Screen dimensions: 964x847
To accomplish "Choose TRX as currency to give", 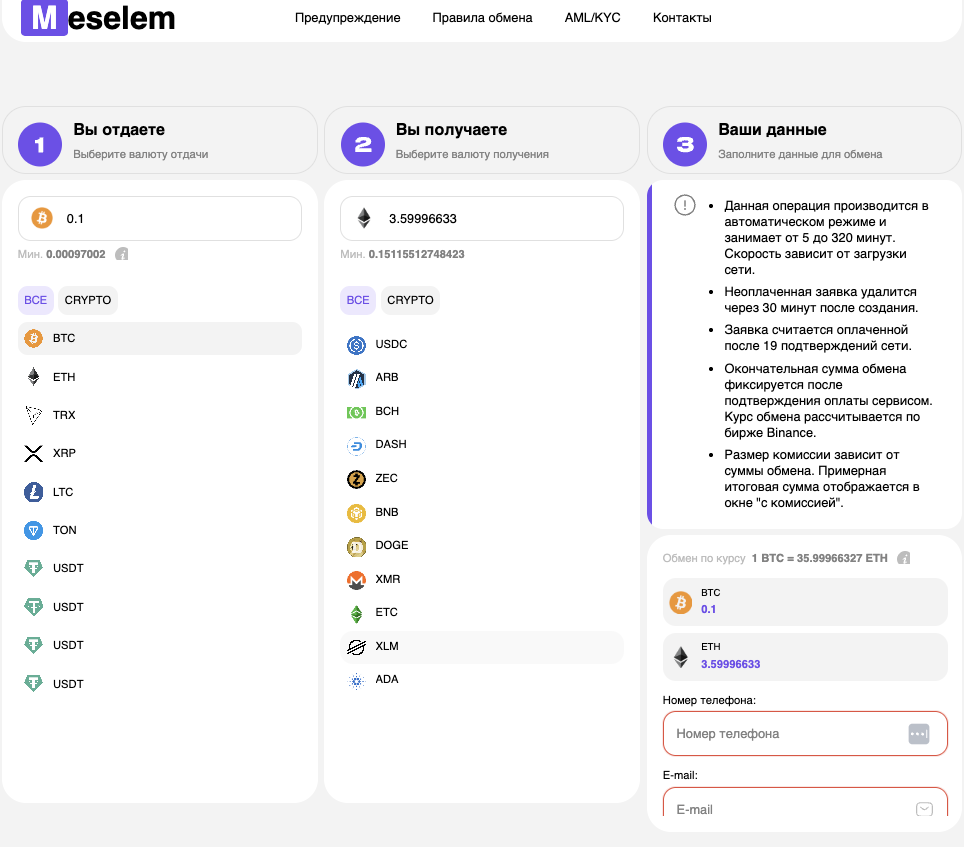I will (160, 415).
